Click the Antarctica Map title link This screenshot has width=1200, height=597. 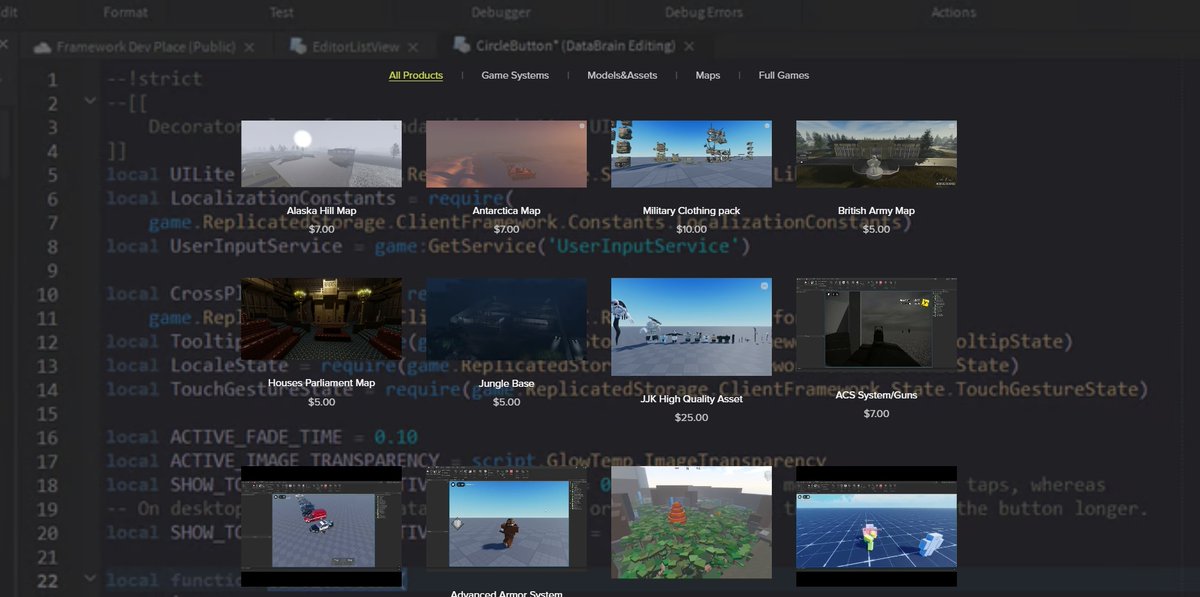click(506, 211)
